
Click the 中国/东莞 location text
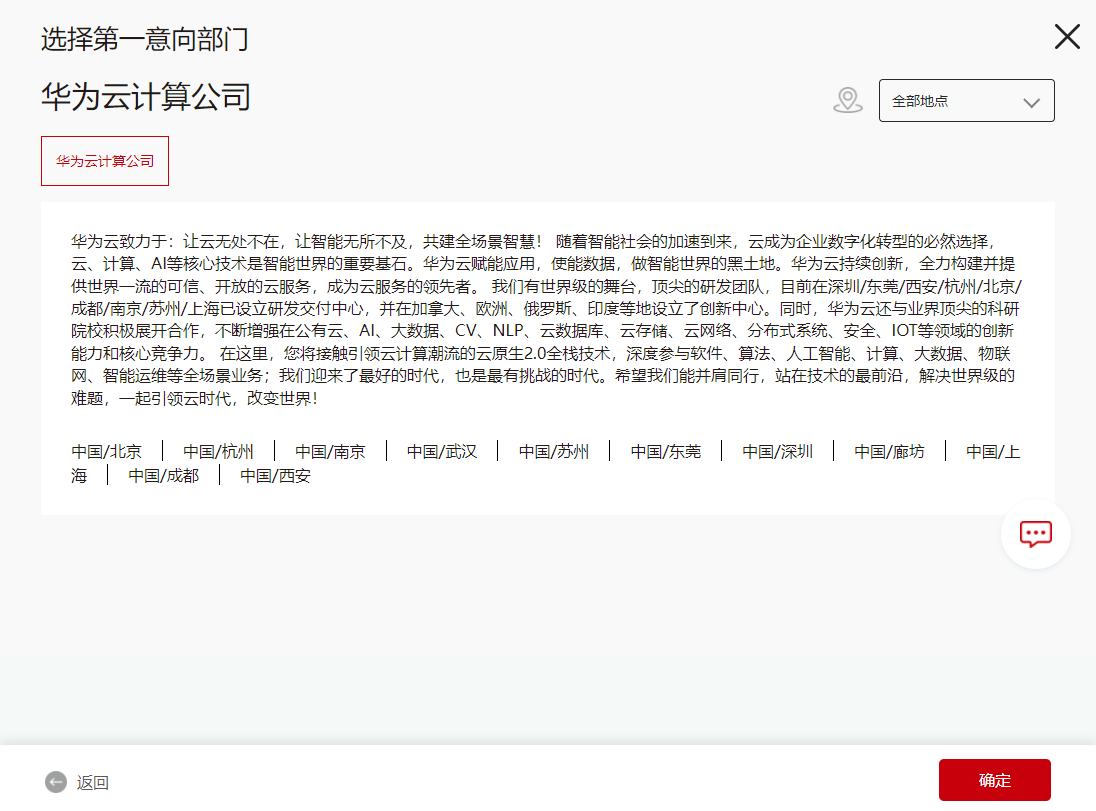coord(665,452)
